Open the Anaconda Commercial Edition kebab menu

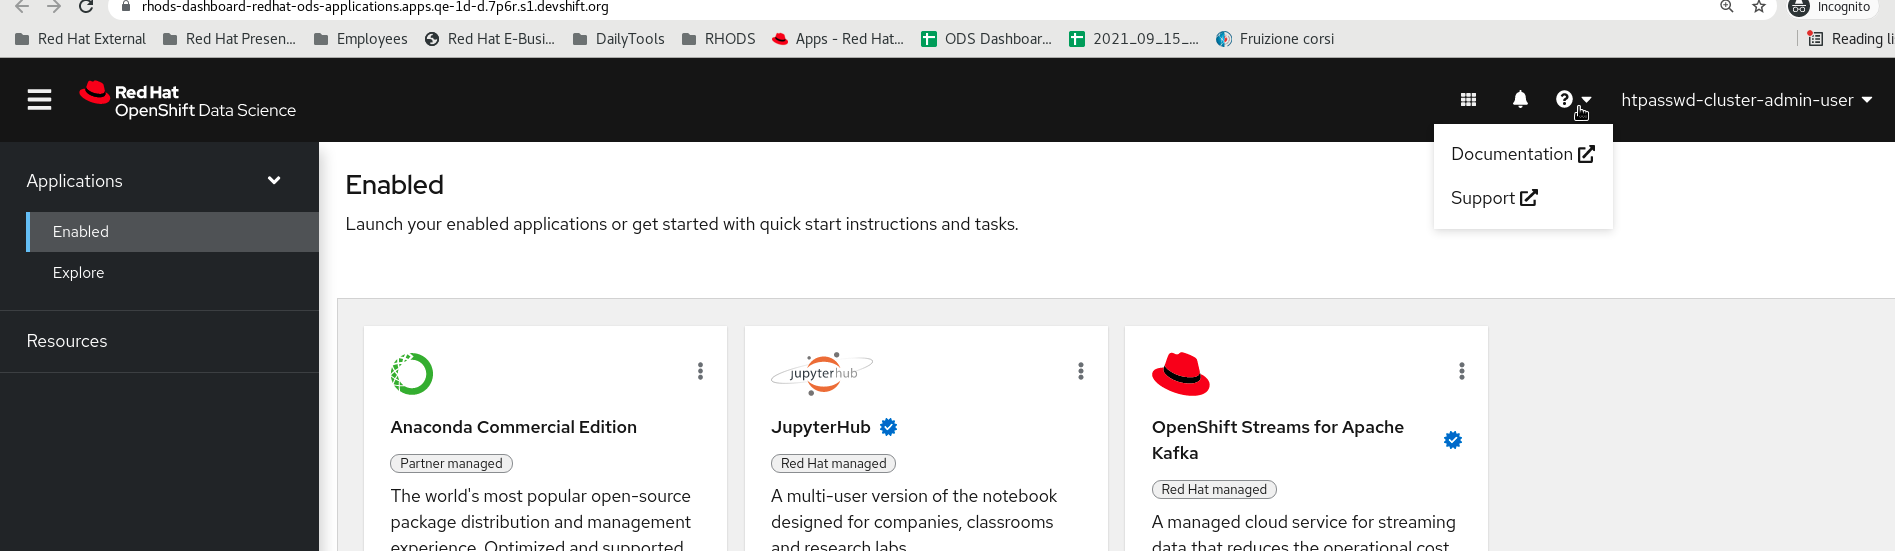[700, 371]
